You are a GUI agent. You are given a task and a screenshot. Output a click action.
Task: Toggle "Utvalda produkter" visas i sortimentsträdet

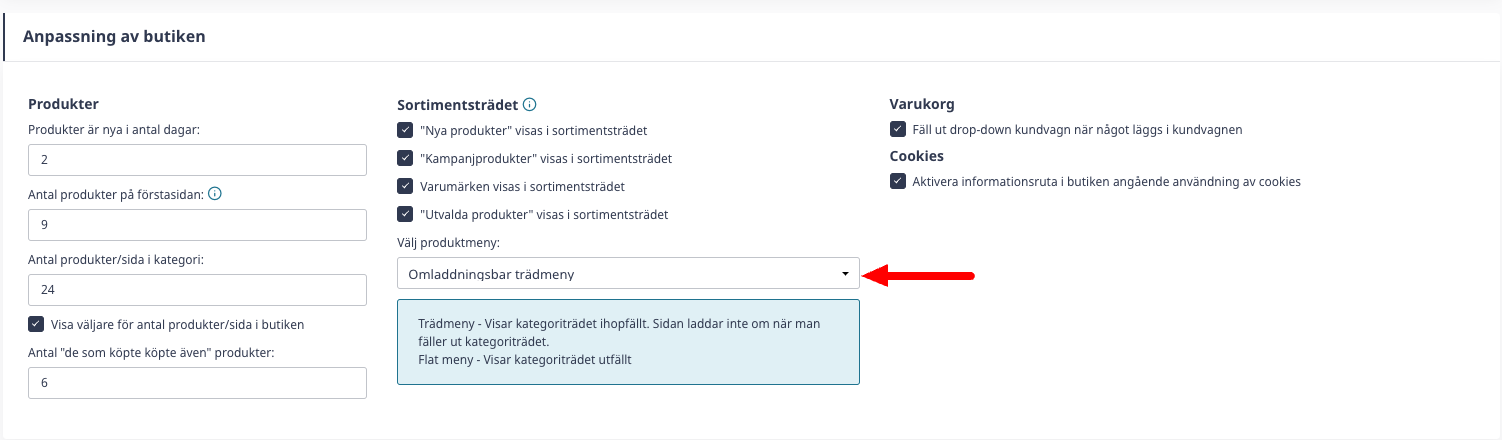click(x=405, y=214)
